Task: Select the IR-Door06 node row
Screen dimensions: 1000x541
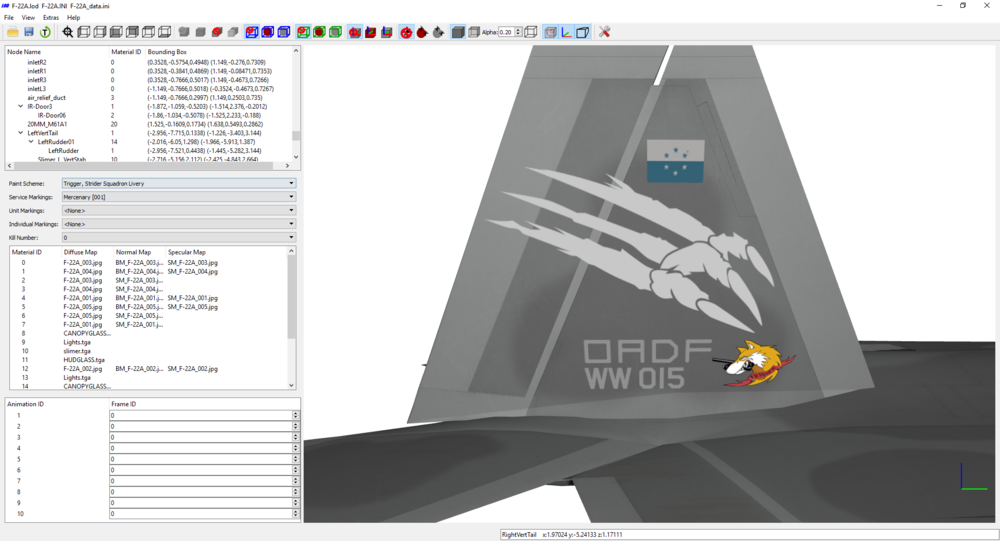Action: point(149,115)
